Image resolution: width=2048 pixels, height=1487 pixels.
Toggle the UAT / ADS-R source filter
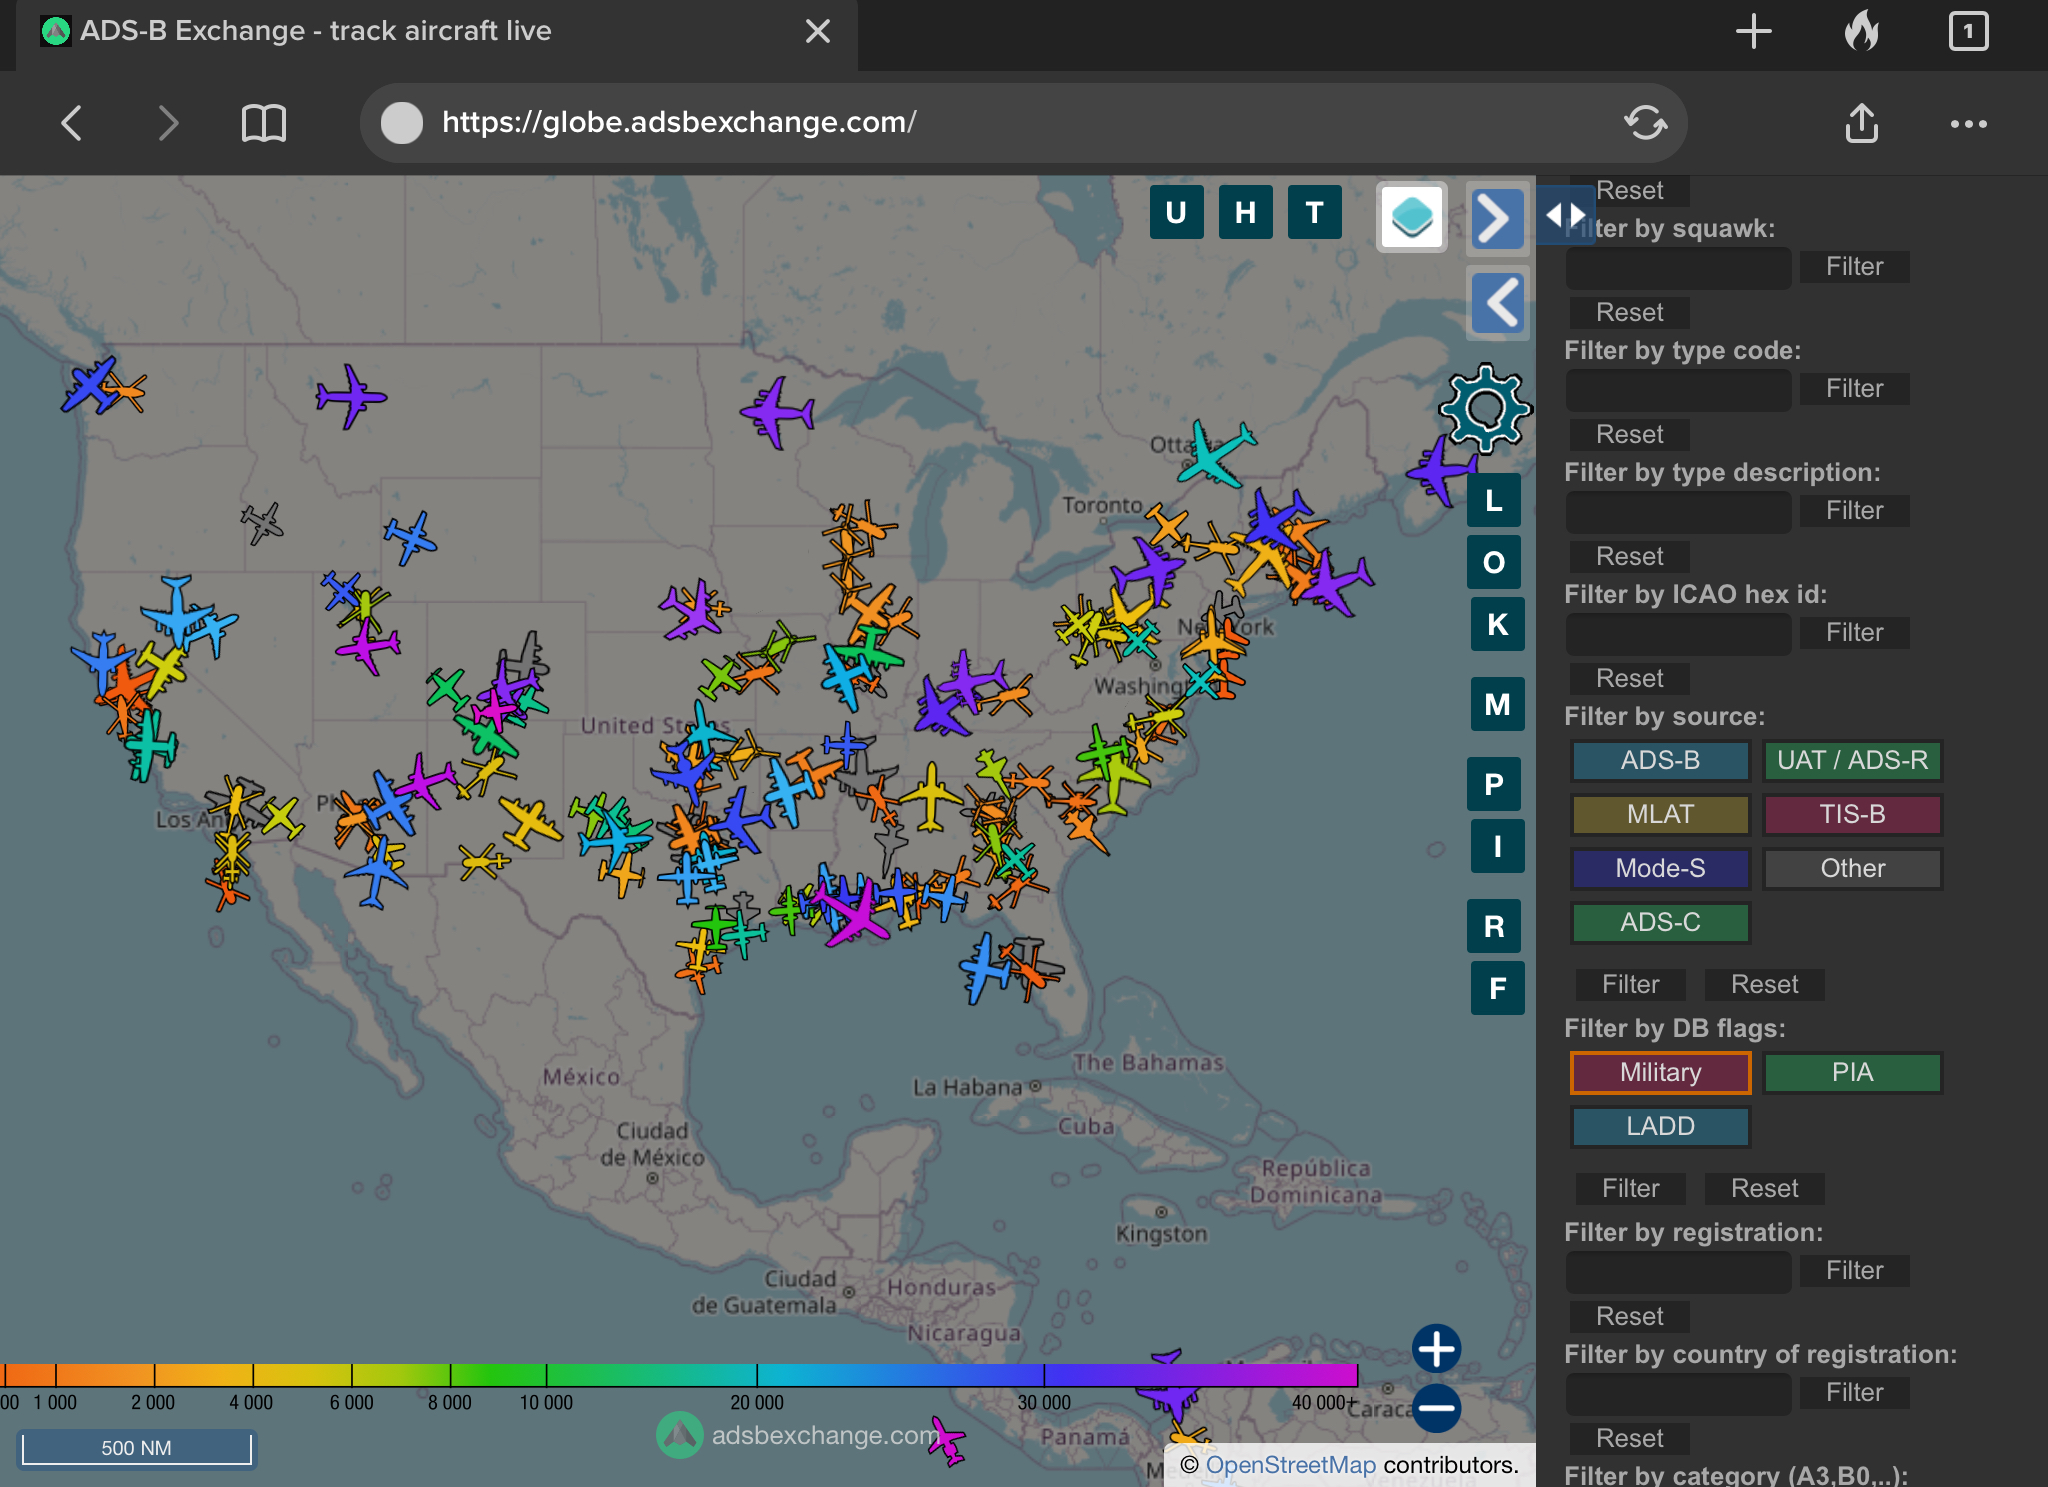click(1852, 760)
